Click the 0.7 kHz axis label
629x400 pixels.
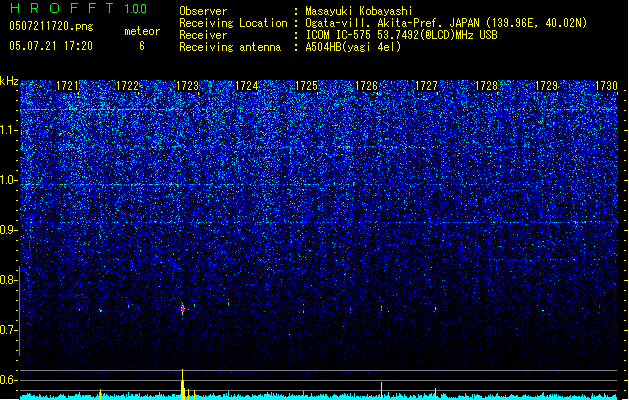9,330
